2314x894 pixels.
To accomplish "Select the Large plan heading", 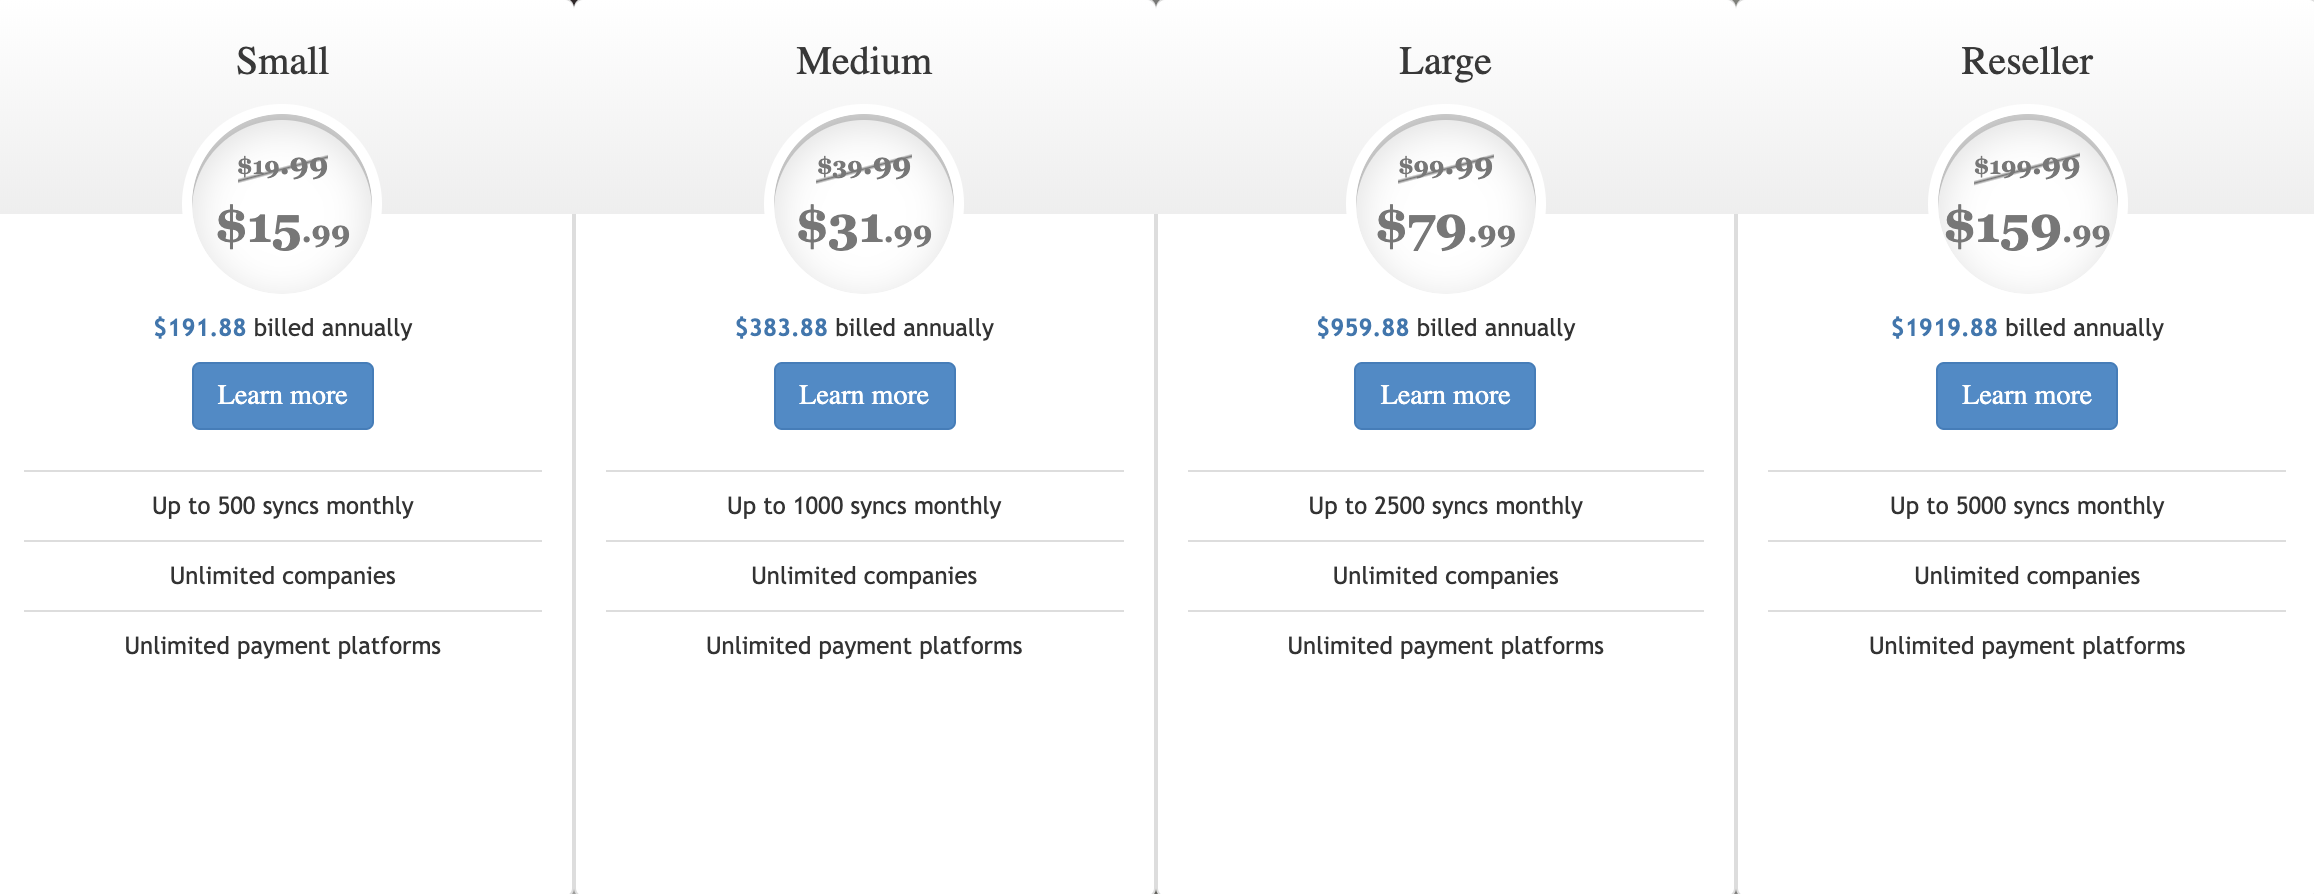I will click(1445, 62).
